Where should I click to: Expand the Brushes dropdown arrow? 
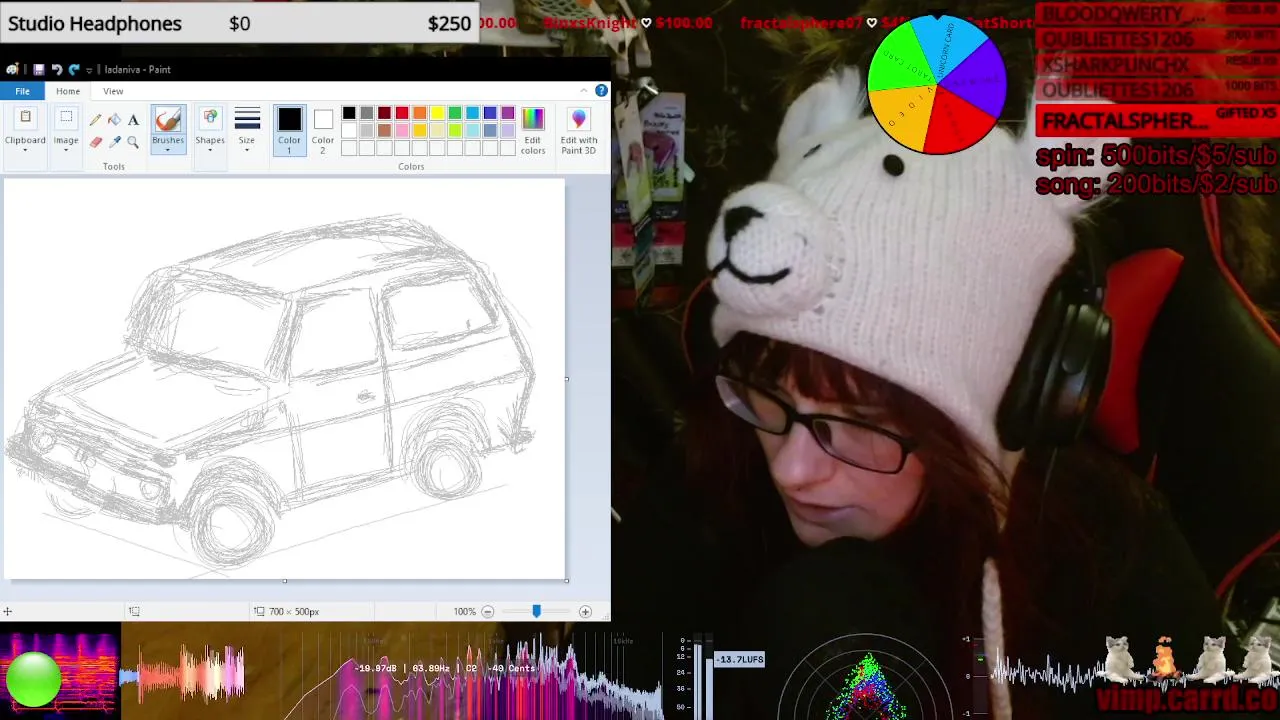pyautogui.click(x=168, y=150)
